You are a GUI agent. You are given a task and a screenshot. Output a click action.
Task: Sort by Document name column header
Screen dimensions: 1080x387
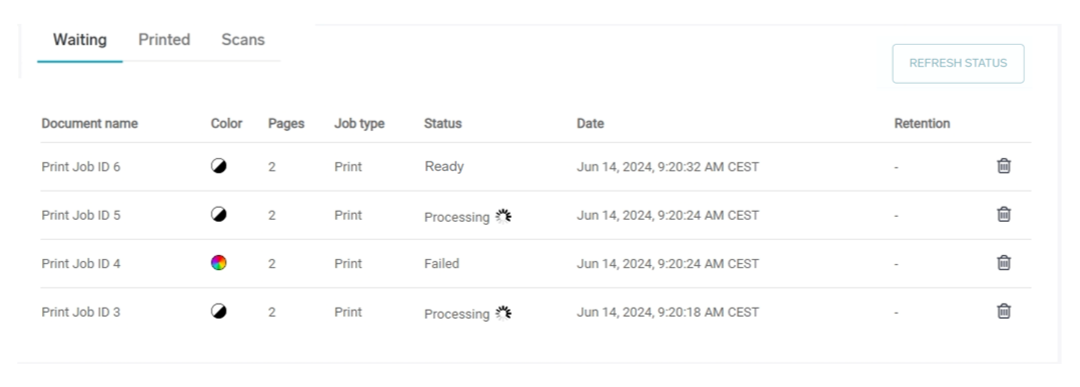coord(90,124)
